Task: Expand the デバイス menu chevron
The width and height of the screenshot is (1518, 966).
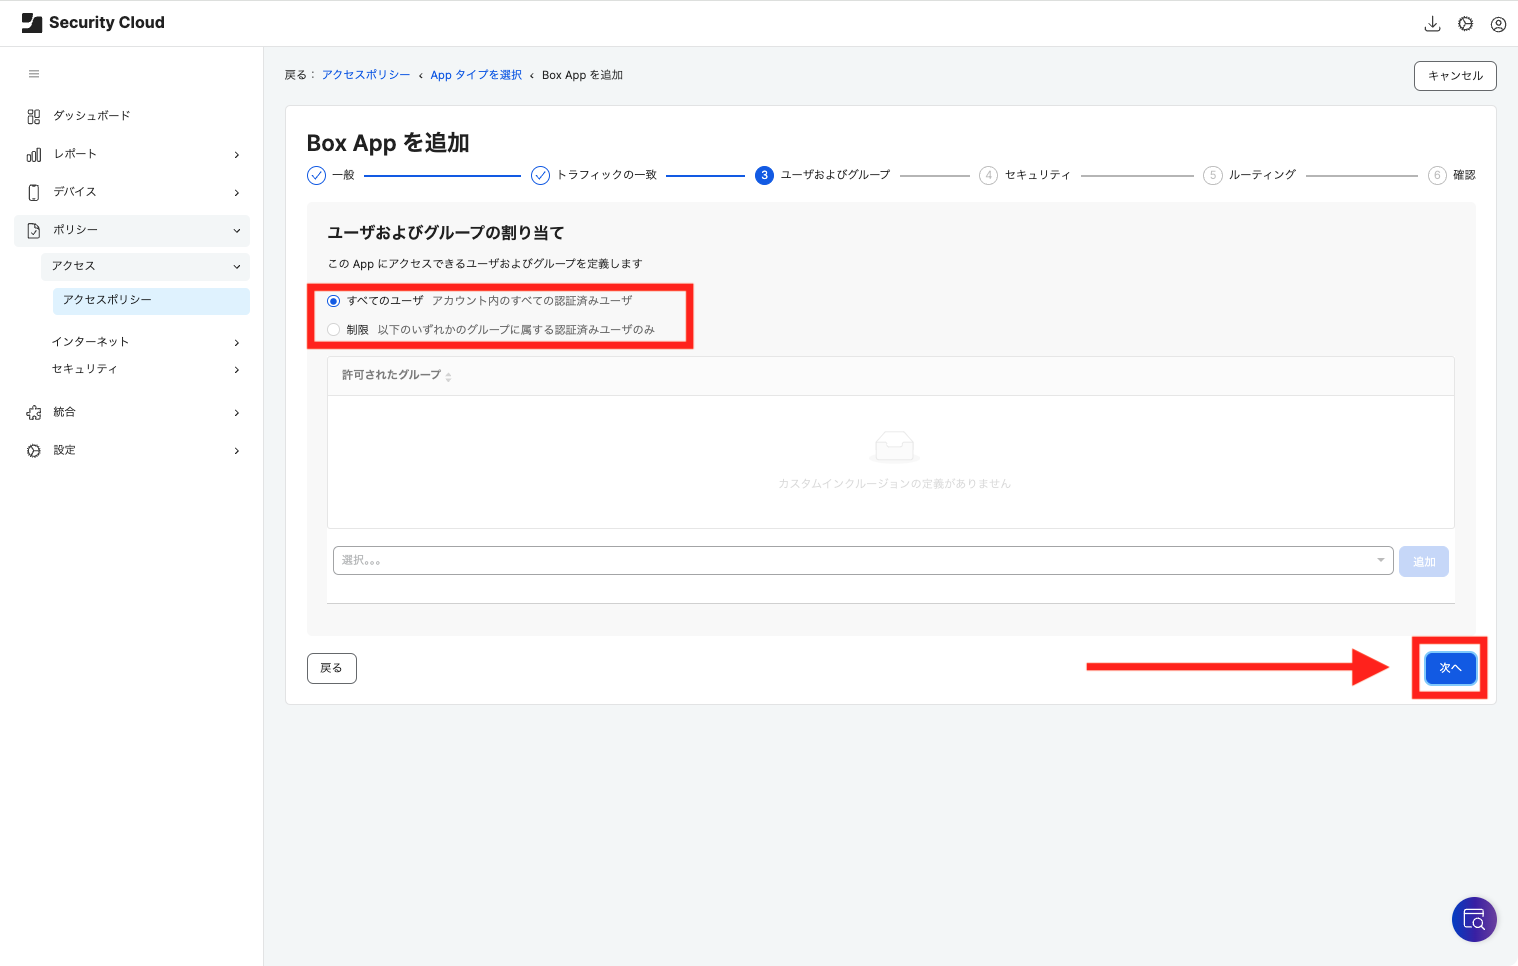Action: click(237, 193)
